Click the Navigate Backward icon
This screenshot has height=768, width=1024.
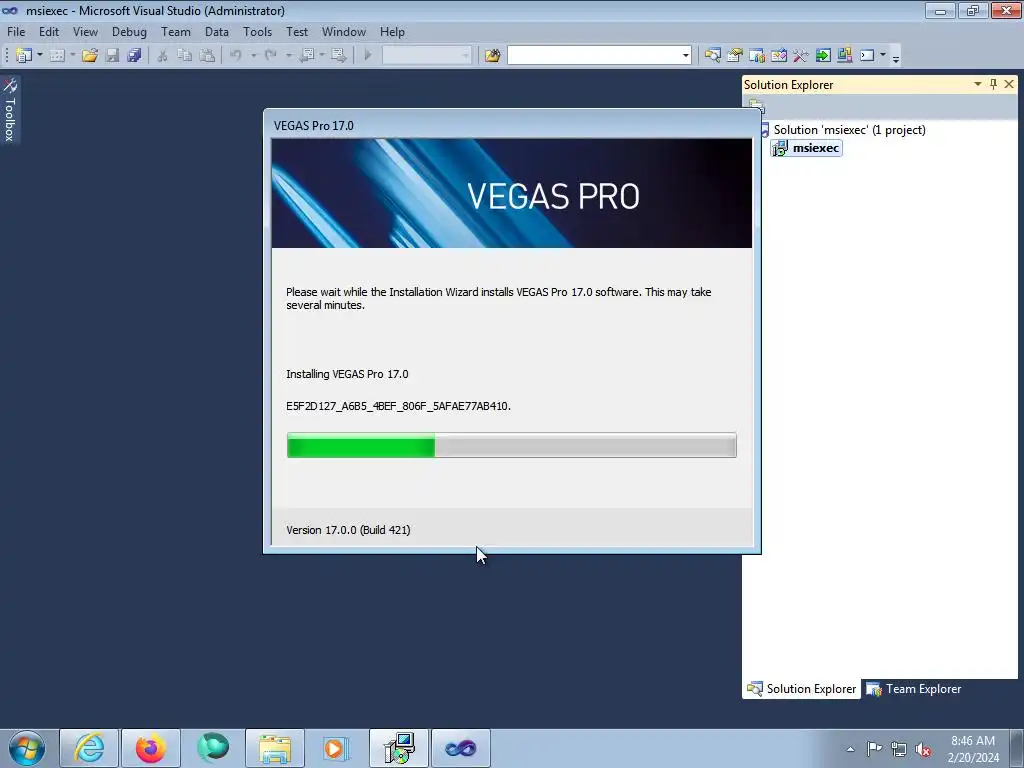pos(306,56)
